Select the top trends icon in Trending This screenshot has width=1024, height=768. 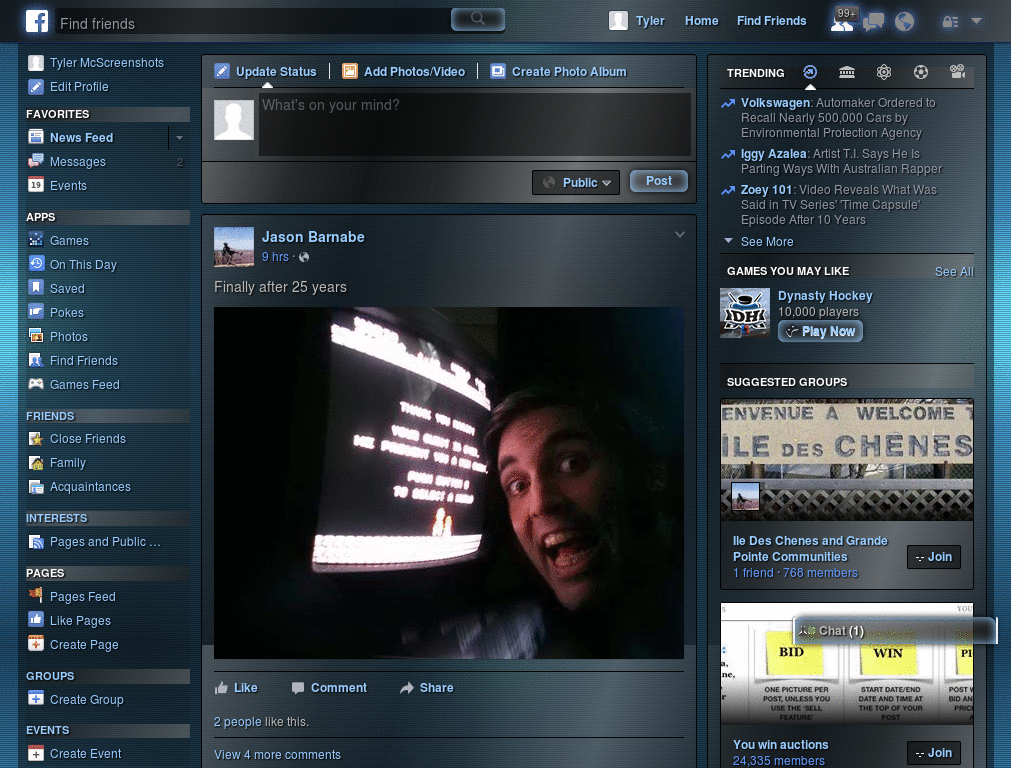click(x=810, y=72)
